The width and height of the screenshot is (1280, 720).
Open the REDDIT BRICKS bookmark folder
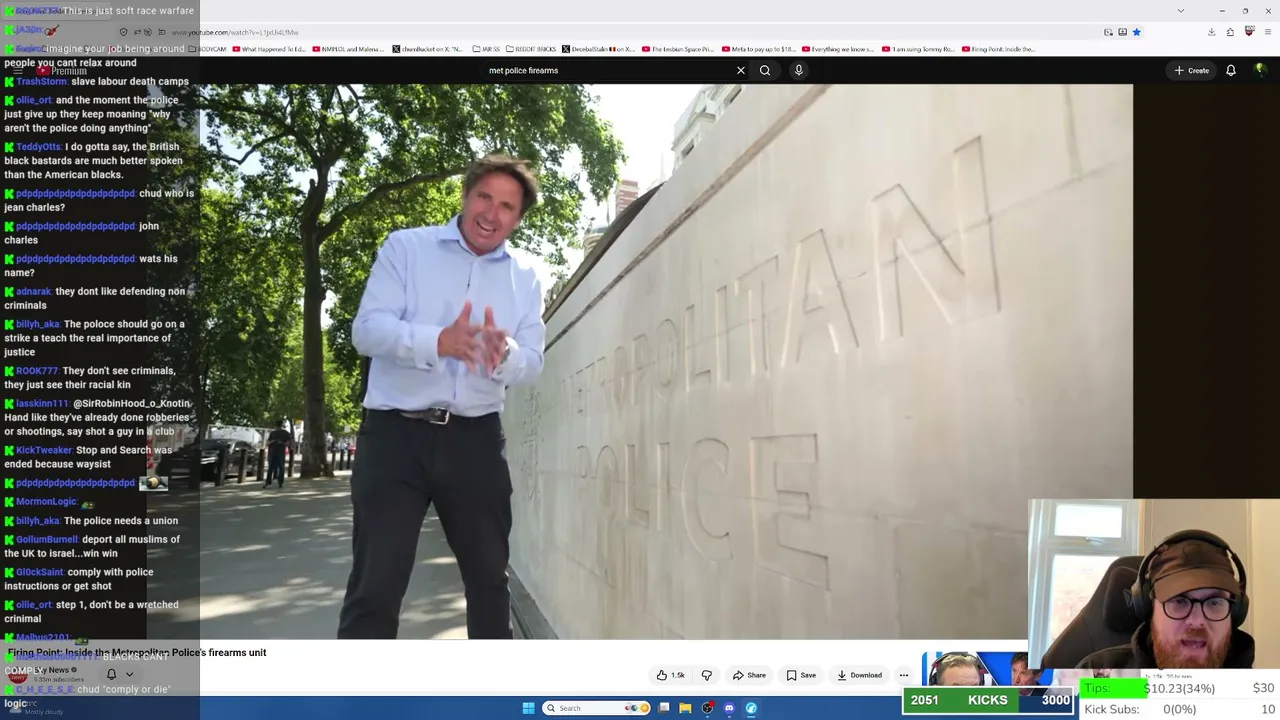coord(530,49)
